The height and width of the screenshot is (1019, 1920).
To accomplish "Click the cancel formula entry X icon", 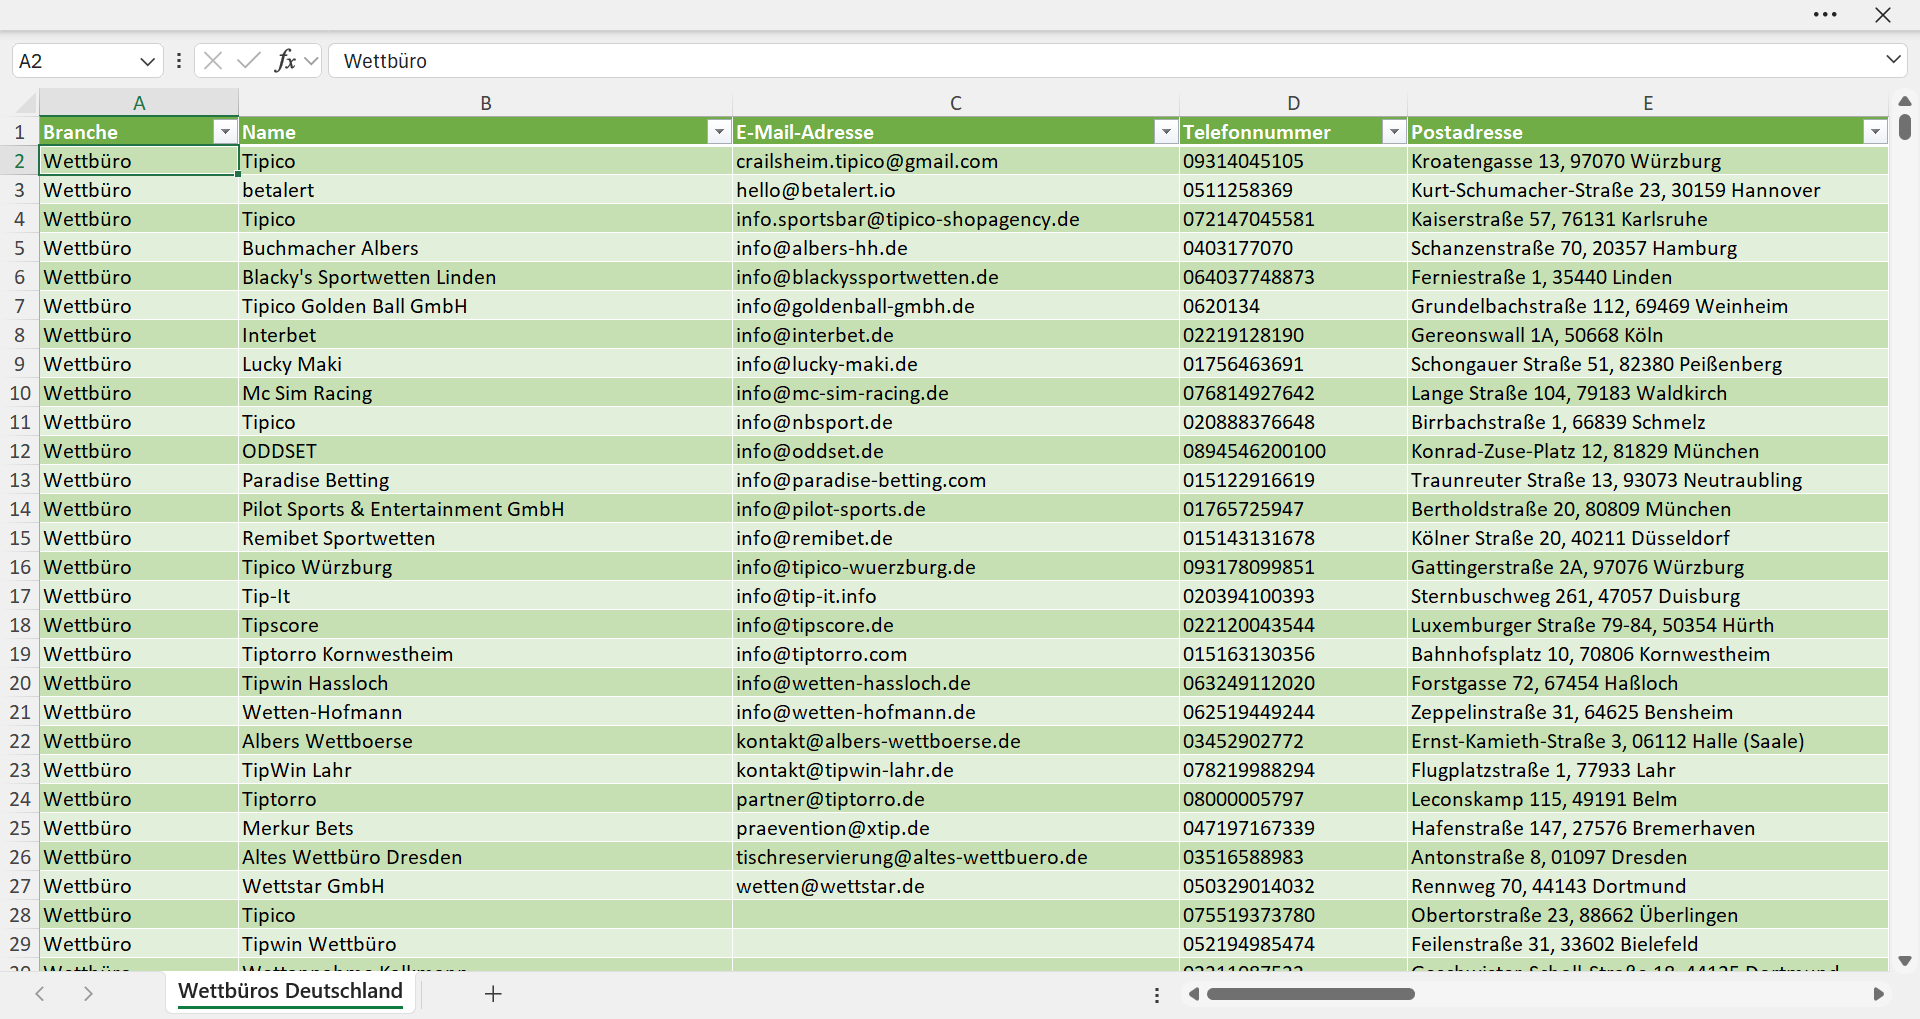I will coord(213,61).
